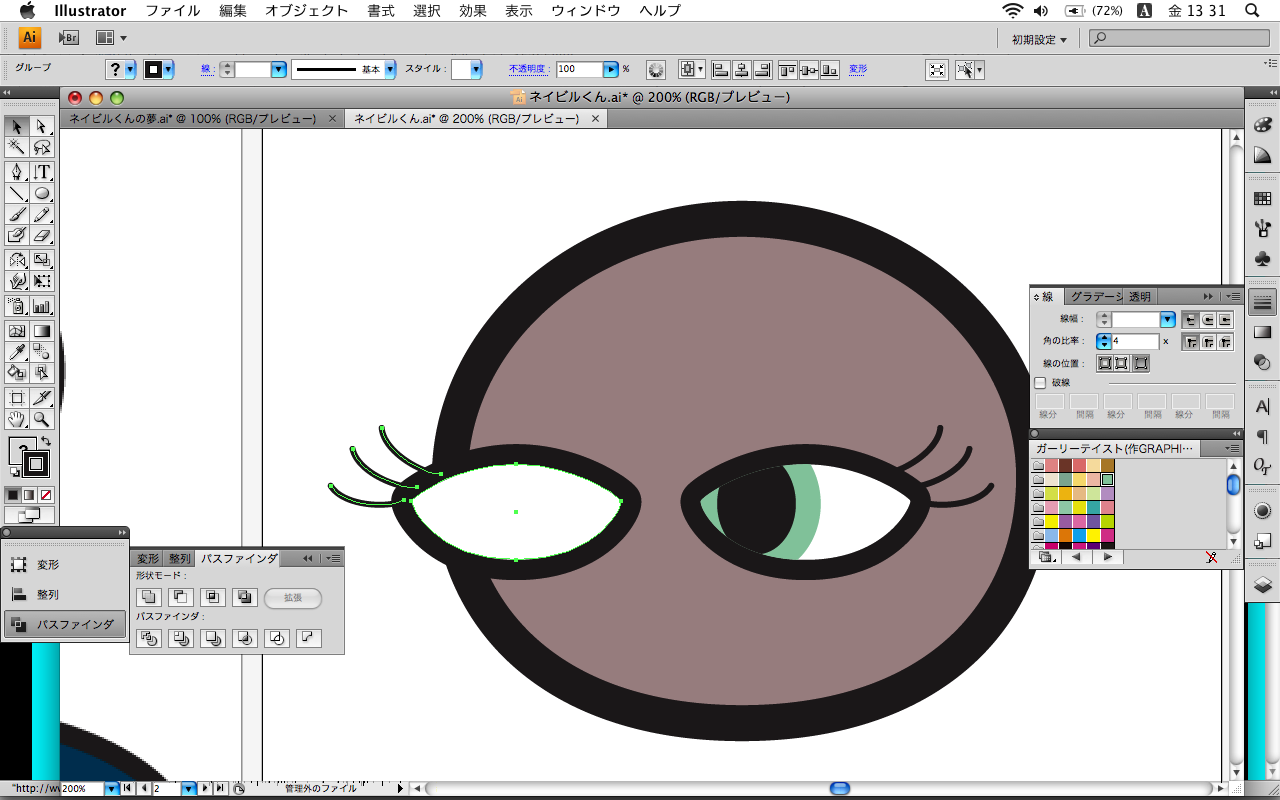
Task: Pick the selected green swatch
Action: [1107, 479]
